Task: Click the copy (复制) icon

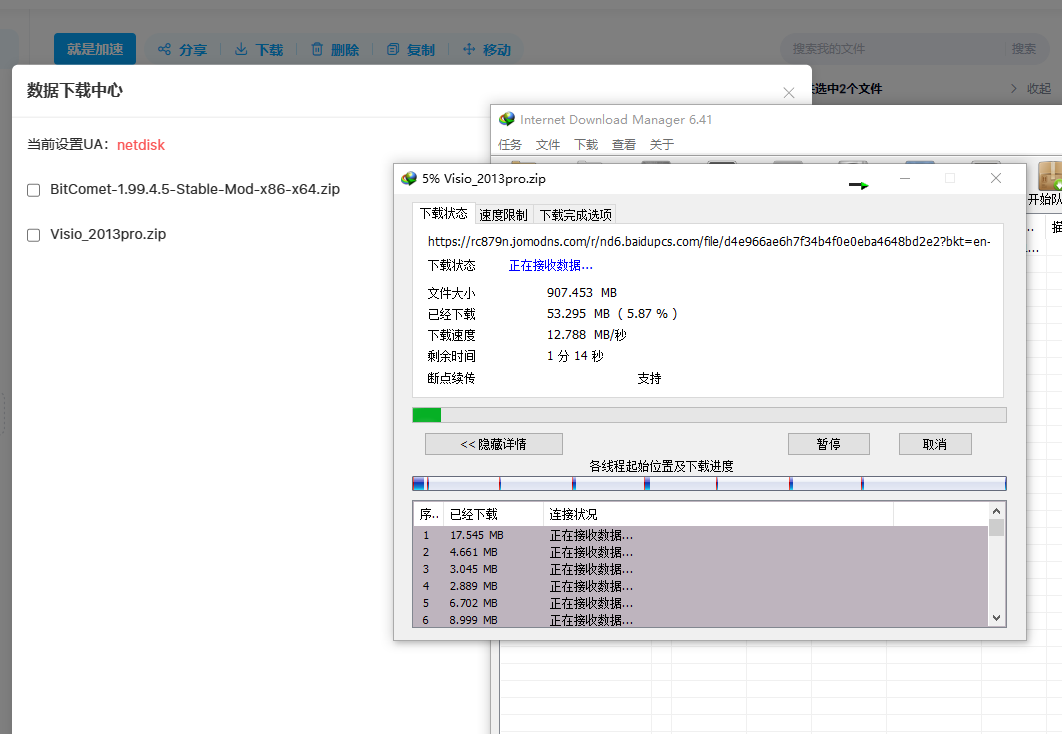Action: coord(393,49)
